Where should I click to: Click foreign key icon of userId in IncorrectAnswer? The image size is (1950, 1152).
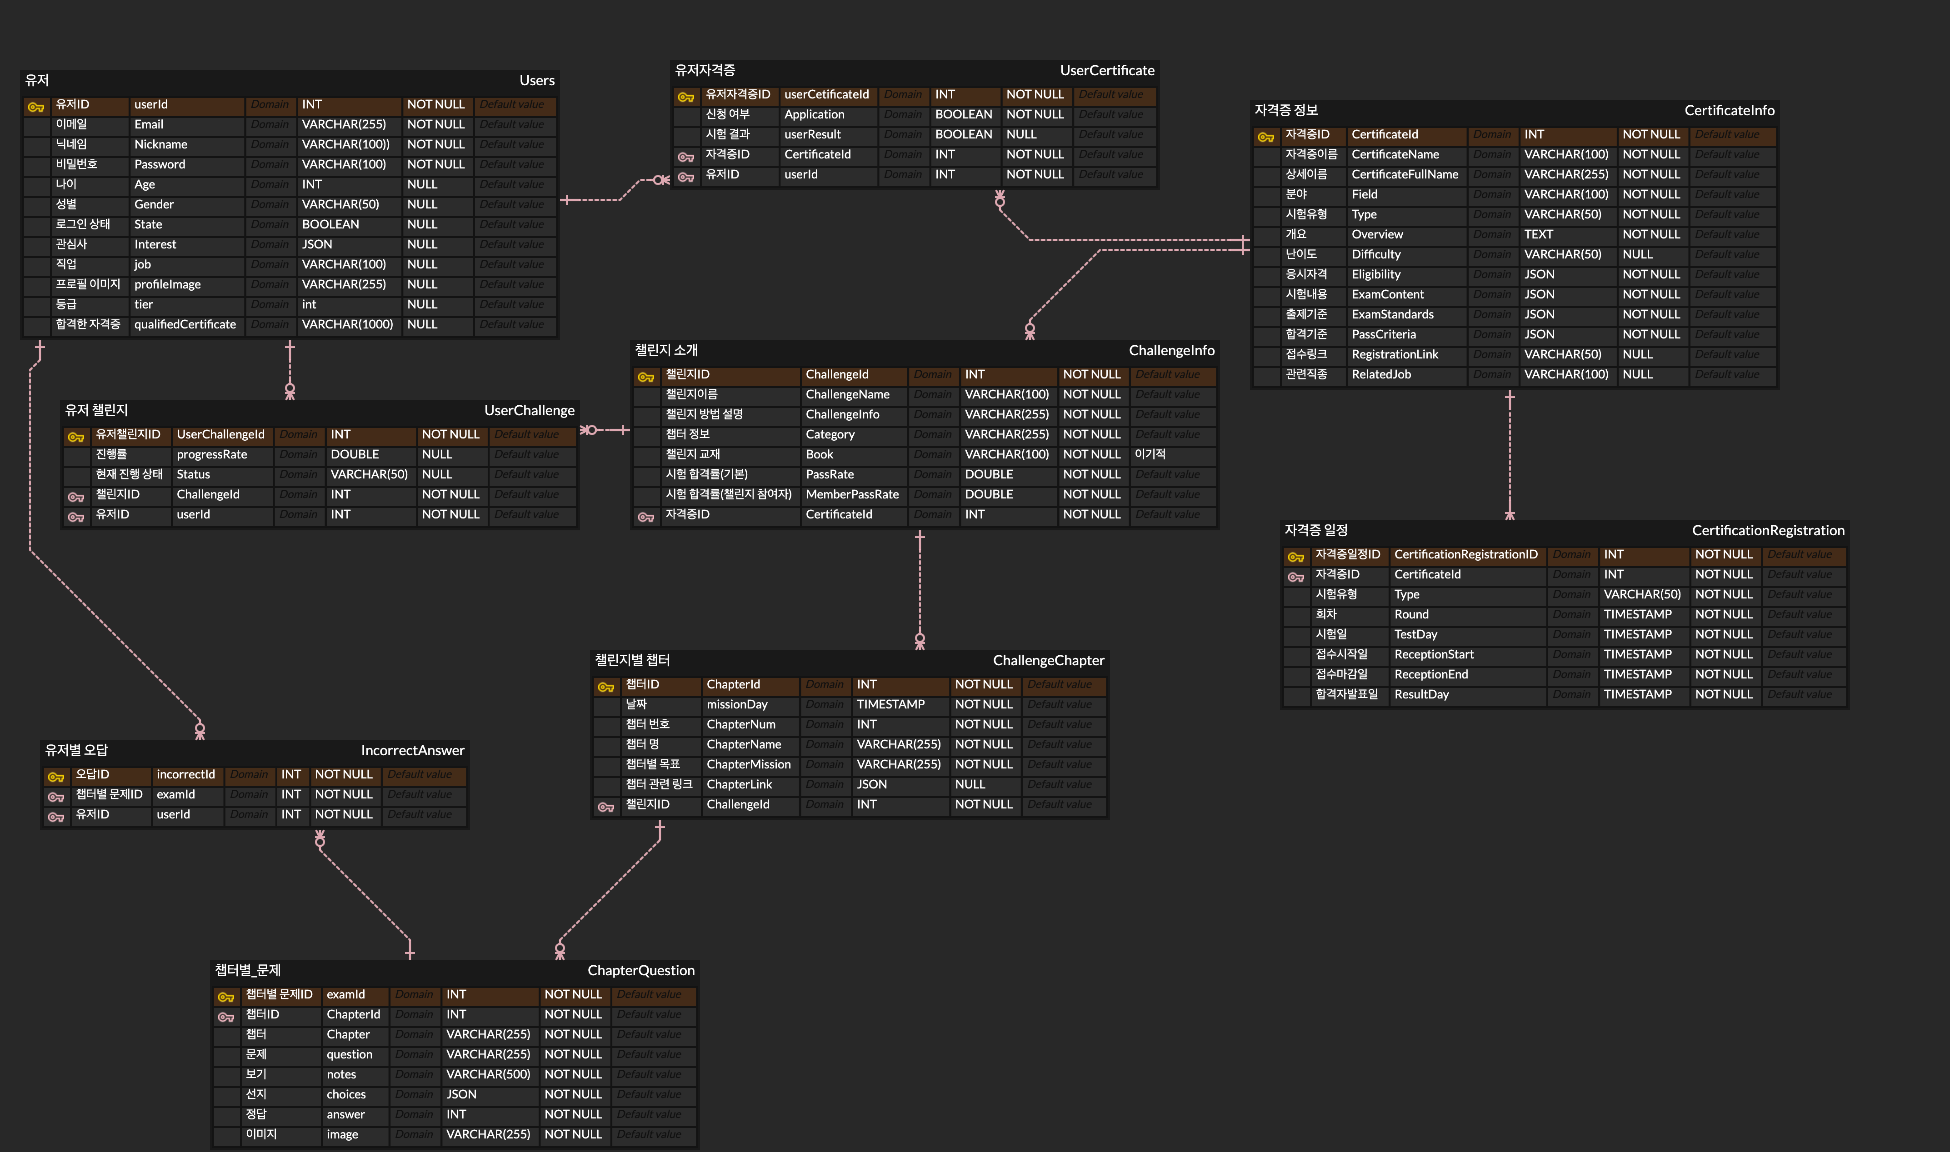[56, 816]
